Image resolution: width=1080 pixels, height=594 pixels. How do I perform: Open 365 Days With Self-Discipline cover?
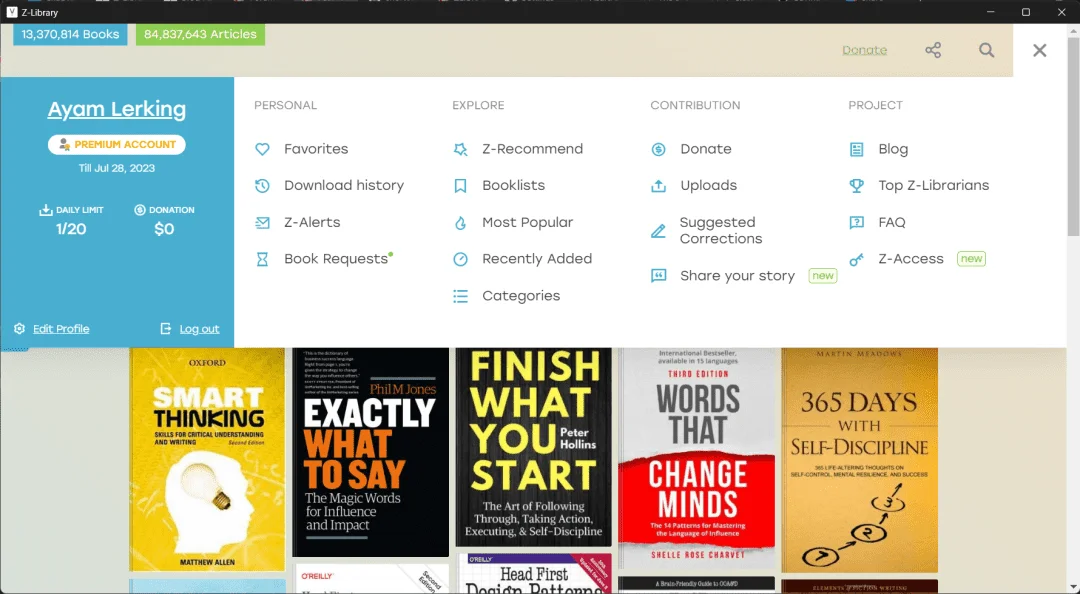(x=860, y=460)
